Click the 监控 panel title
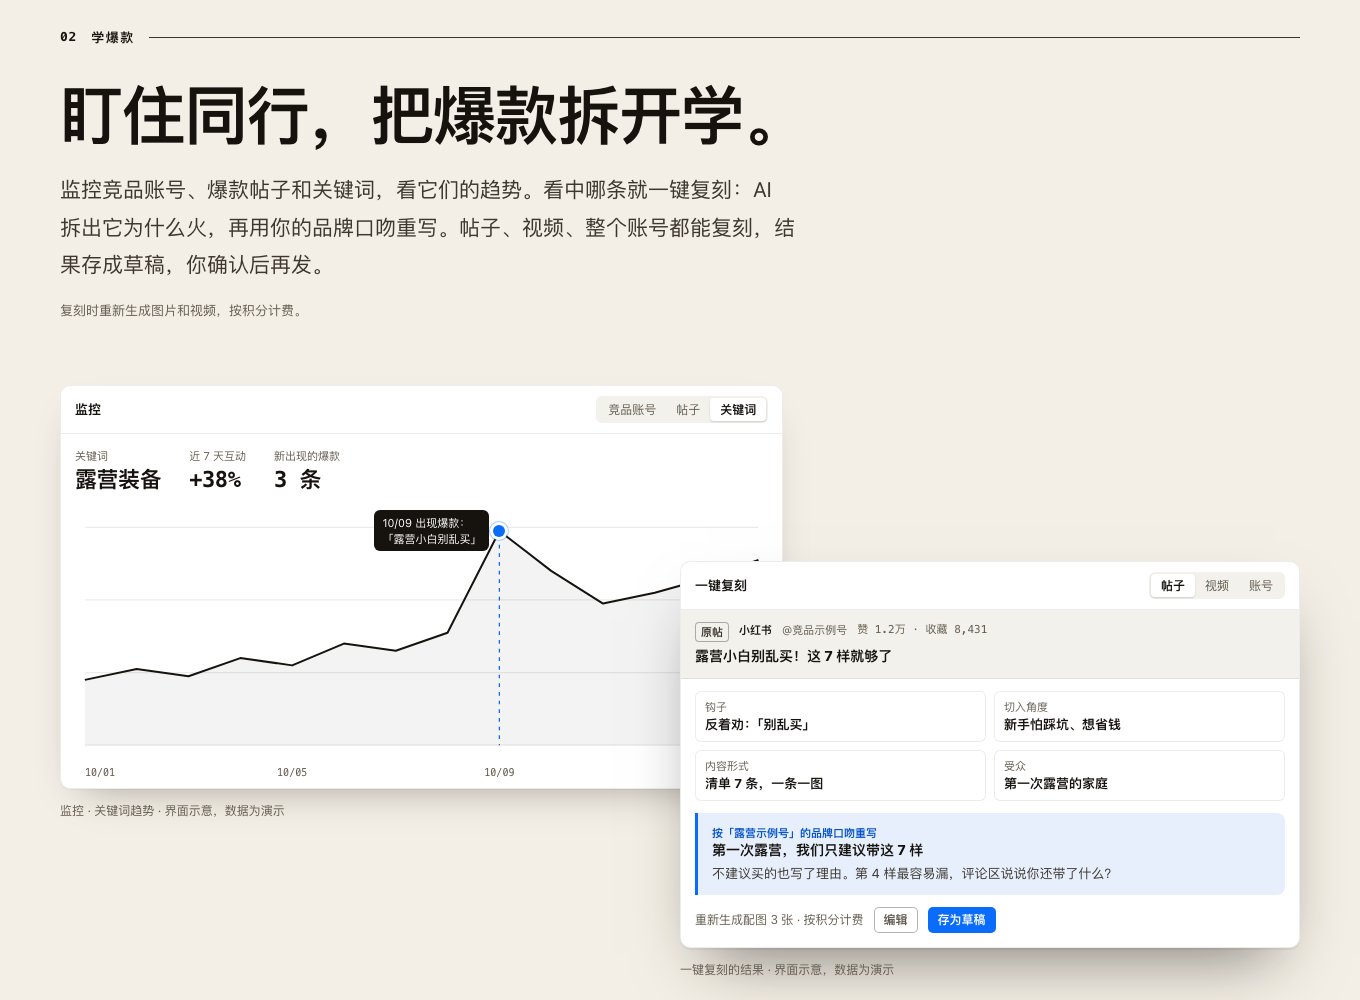Viewport: 1360px width, 1000px height. (88, 410)
